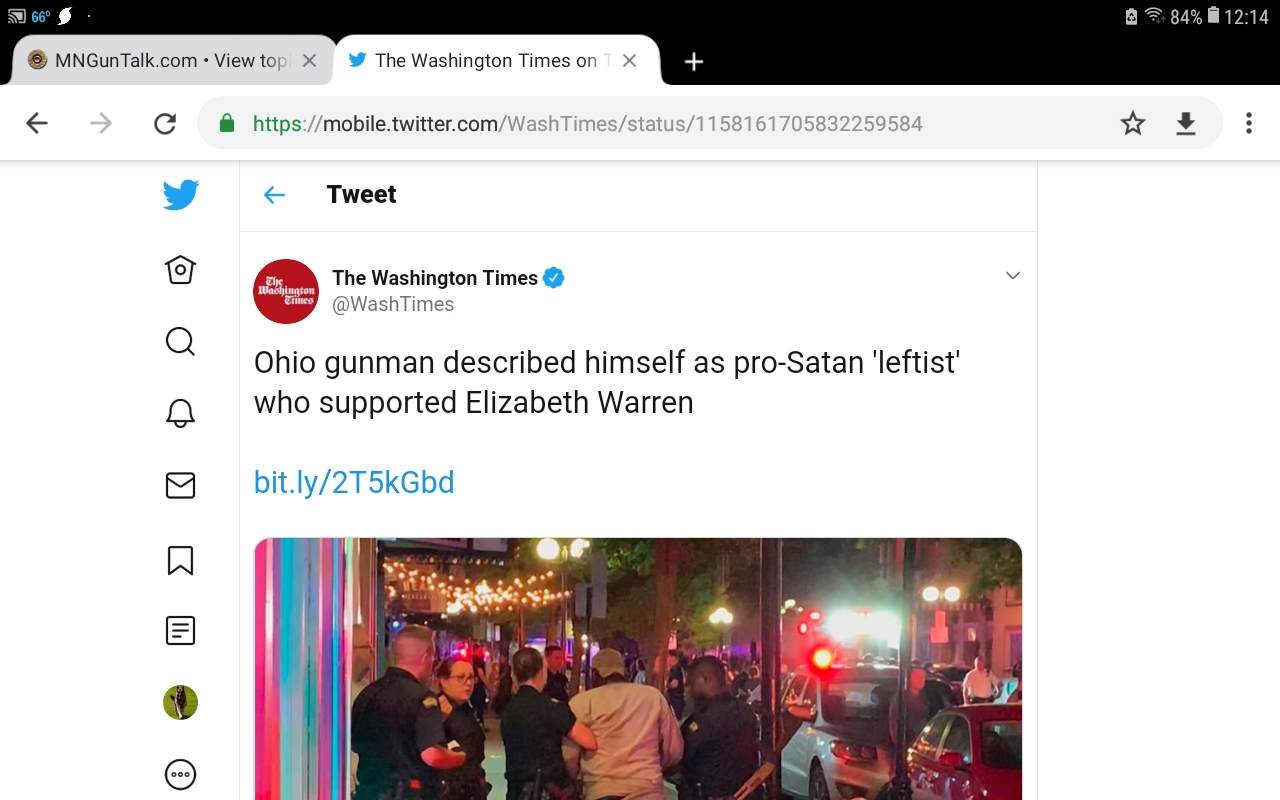Open Notifications bell in sidebar

[x=180, y=413]
